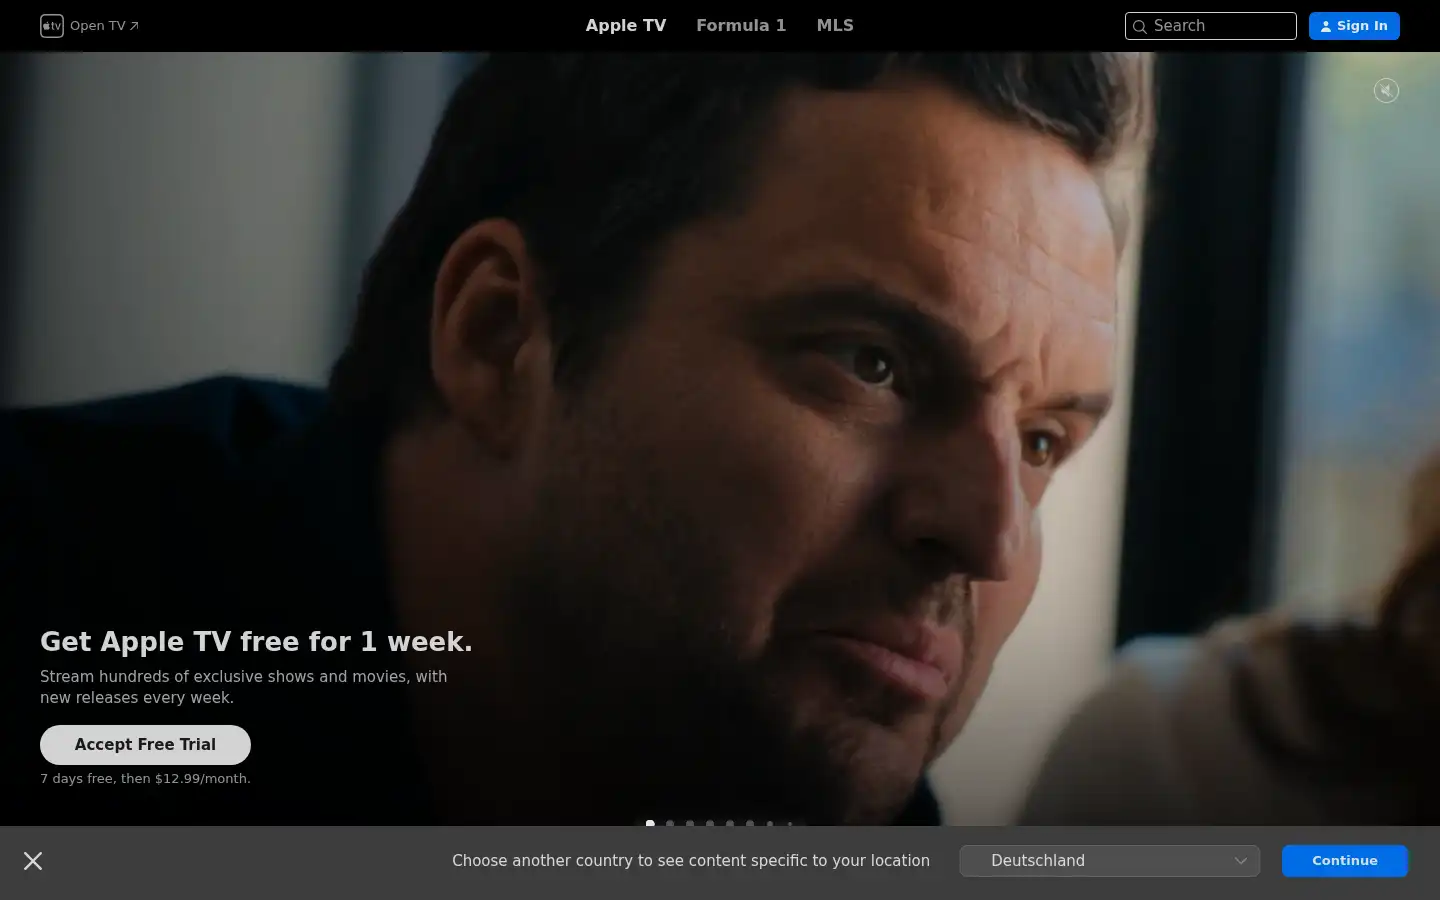The height and width of the screenshot is (900, 1440).
Task: Focus the Search input field
Action: point(1211,26)
